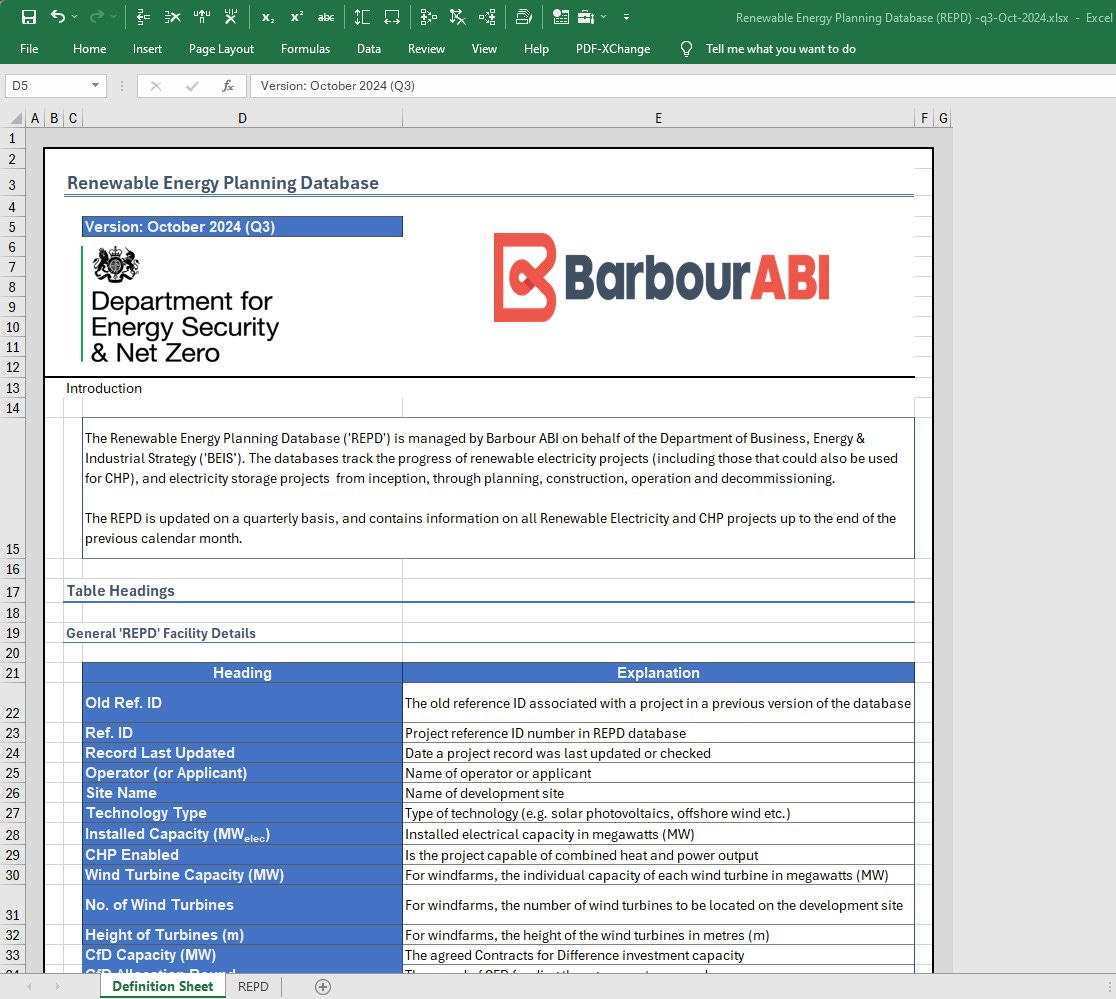
Task: Click the BarbourABI logo image
Action: click(661, 278)
